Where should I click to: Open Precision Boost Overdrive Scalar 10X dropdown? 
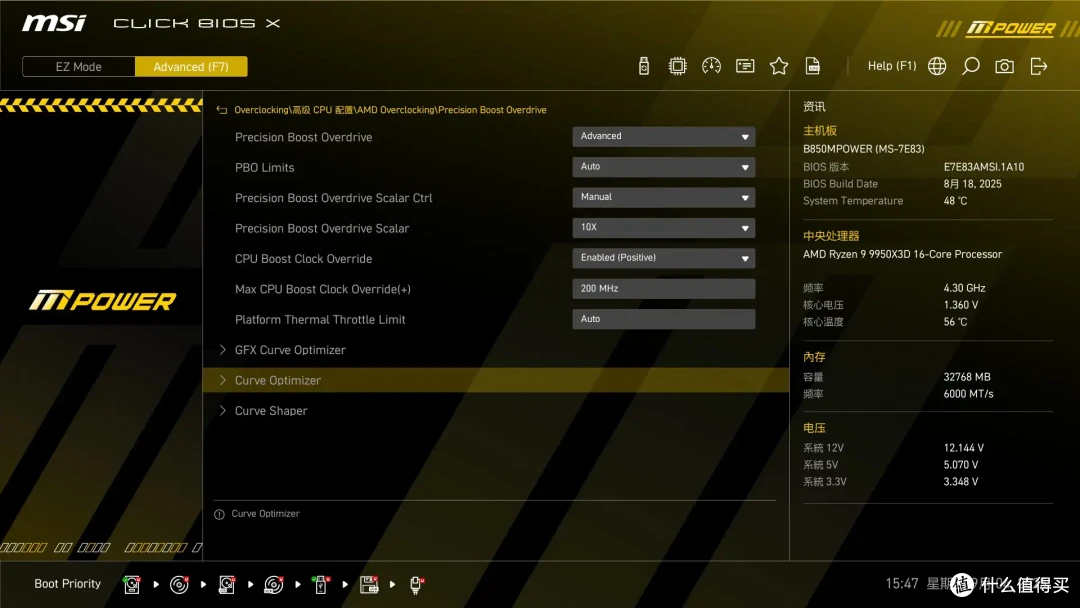(663, 227)
